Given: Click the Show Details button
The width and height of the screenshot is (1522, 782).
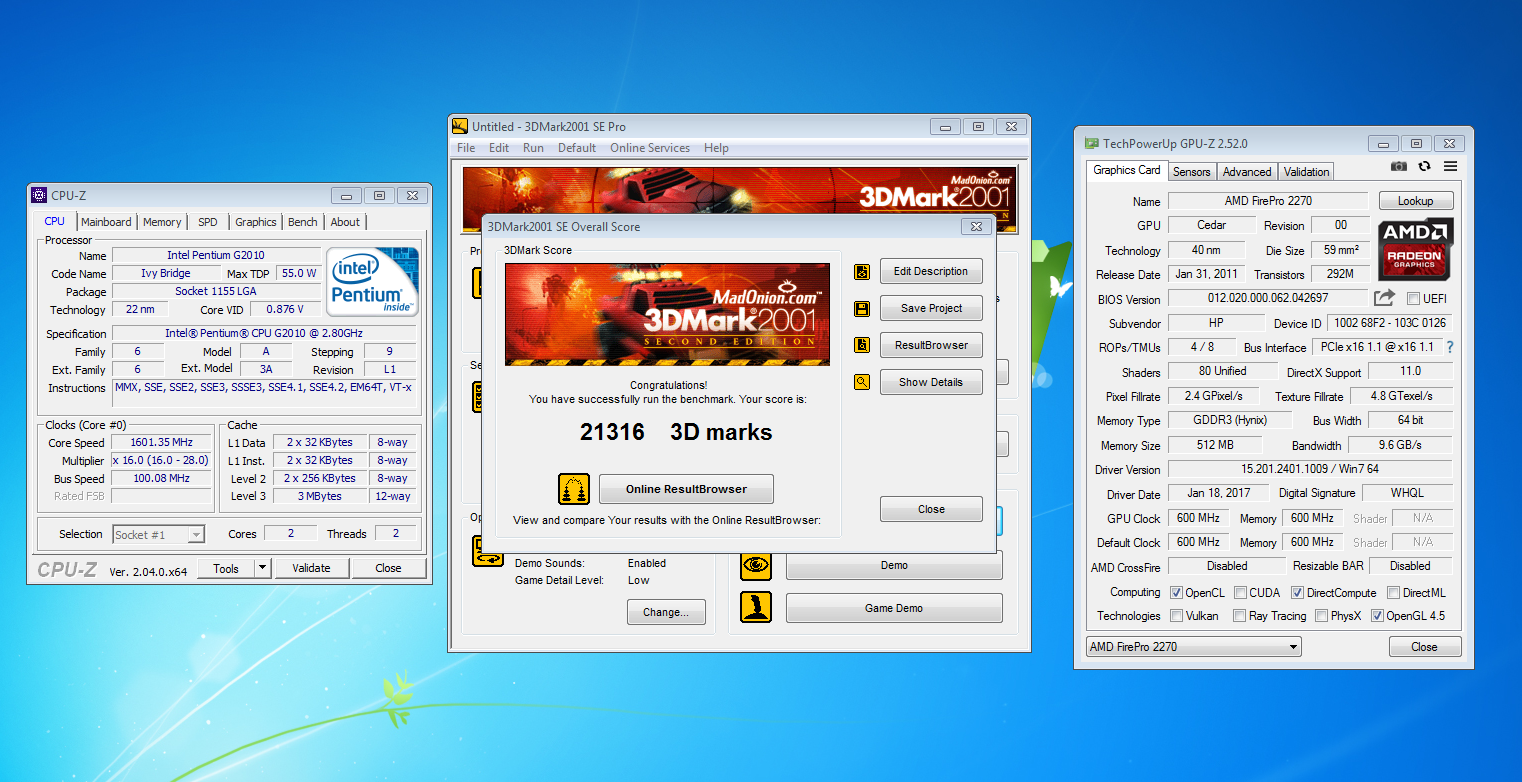Looking at the screenshot, I should tap(931, 382).
